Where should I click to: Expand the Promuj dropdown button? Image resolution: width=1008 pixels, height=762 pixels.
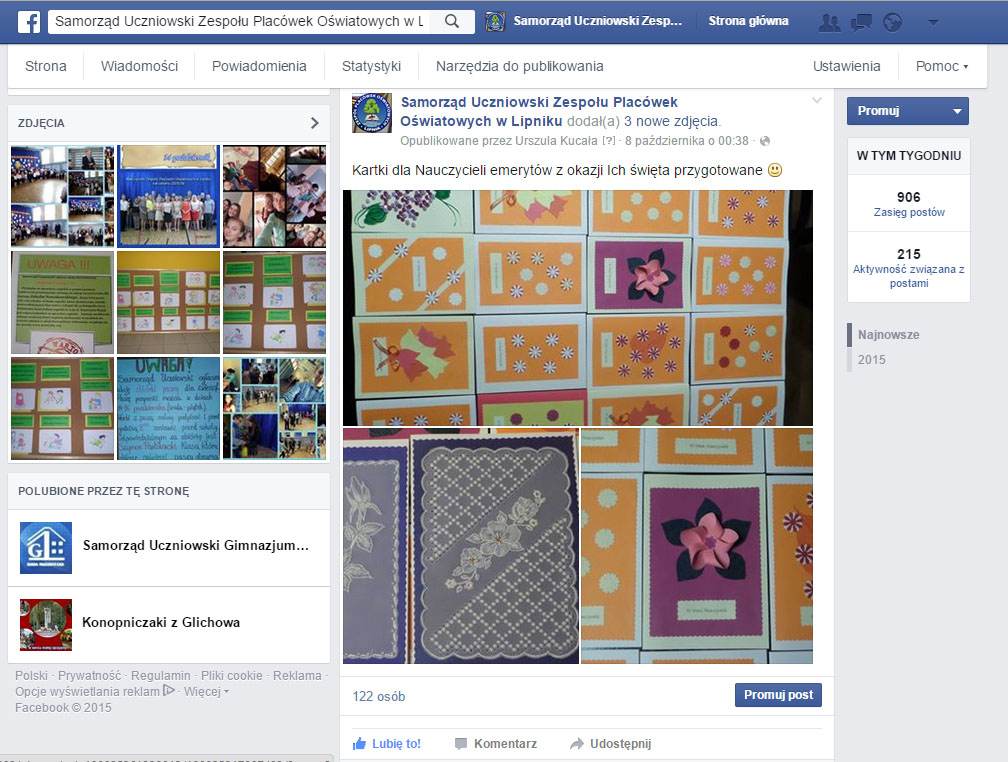pyautogui.click(x=958, y=111)
